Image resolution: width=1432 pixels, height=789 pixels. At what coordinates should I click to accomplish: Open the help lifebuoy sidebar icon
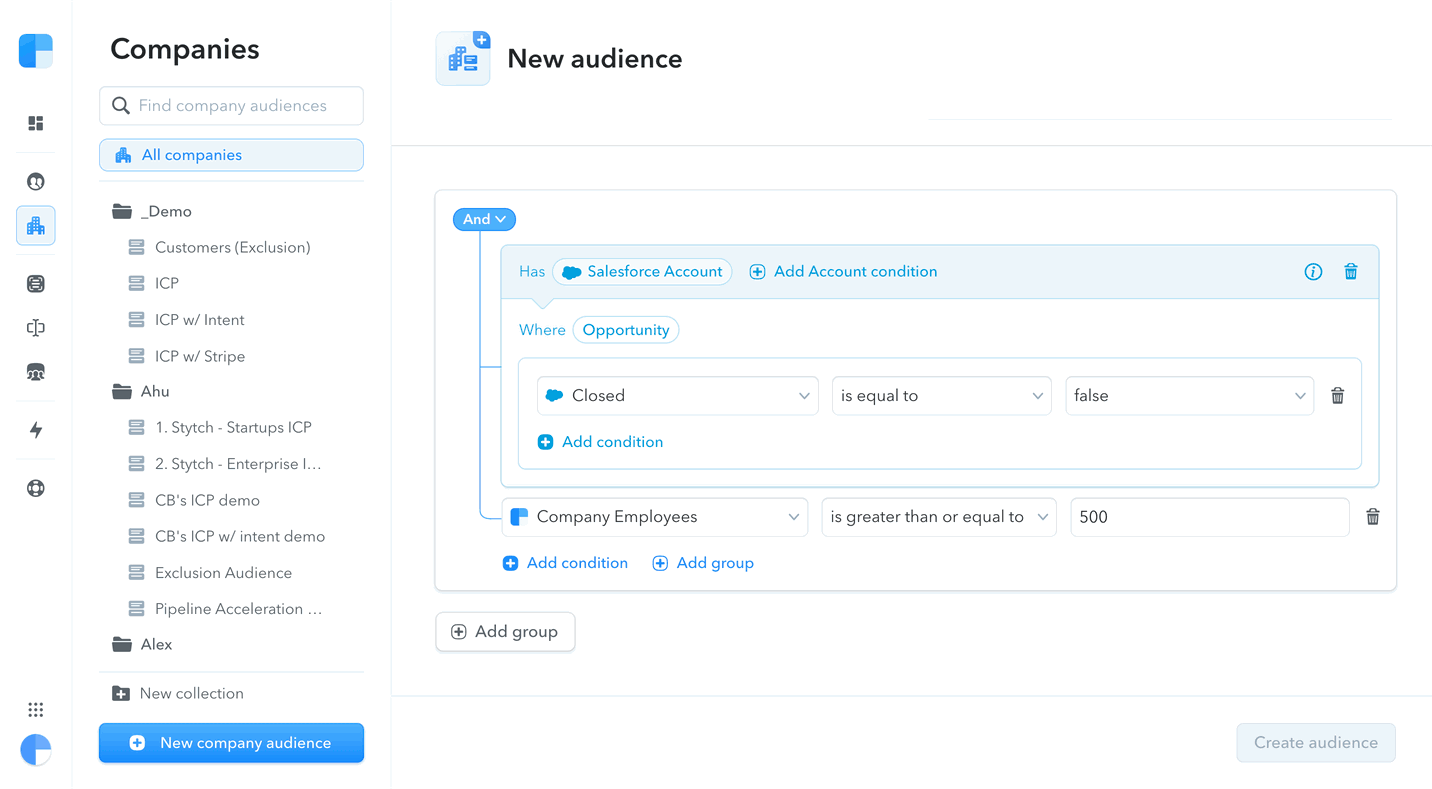36,488
